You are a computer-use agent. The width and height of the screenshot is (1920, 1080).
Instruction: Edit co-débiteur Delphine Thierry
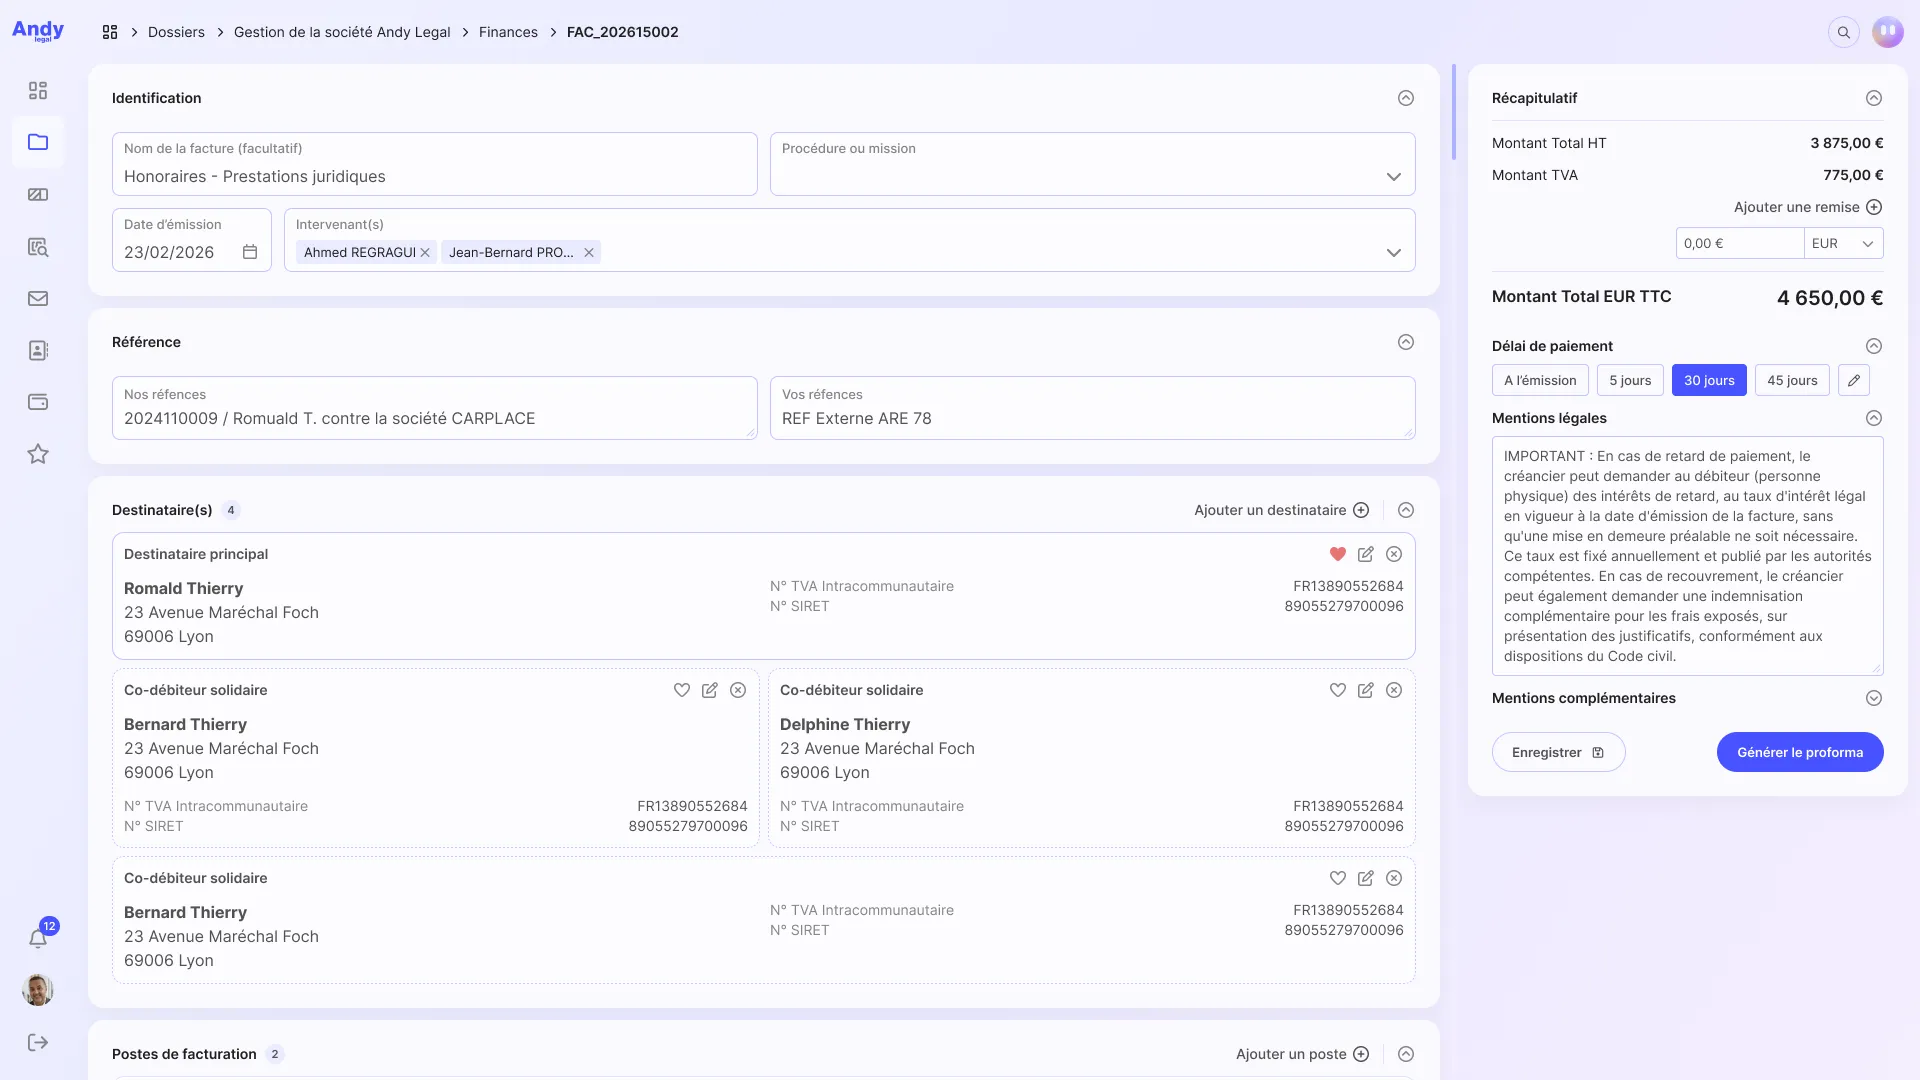click(x=1366, y=690)
